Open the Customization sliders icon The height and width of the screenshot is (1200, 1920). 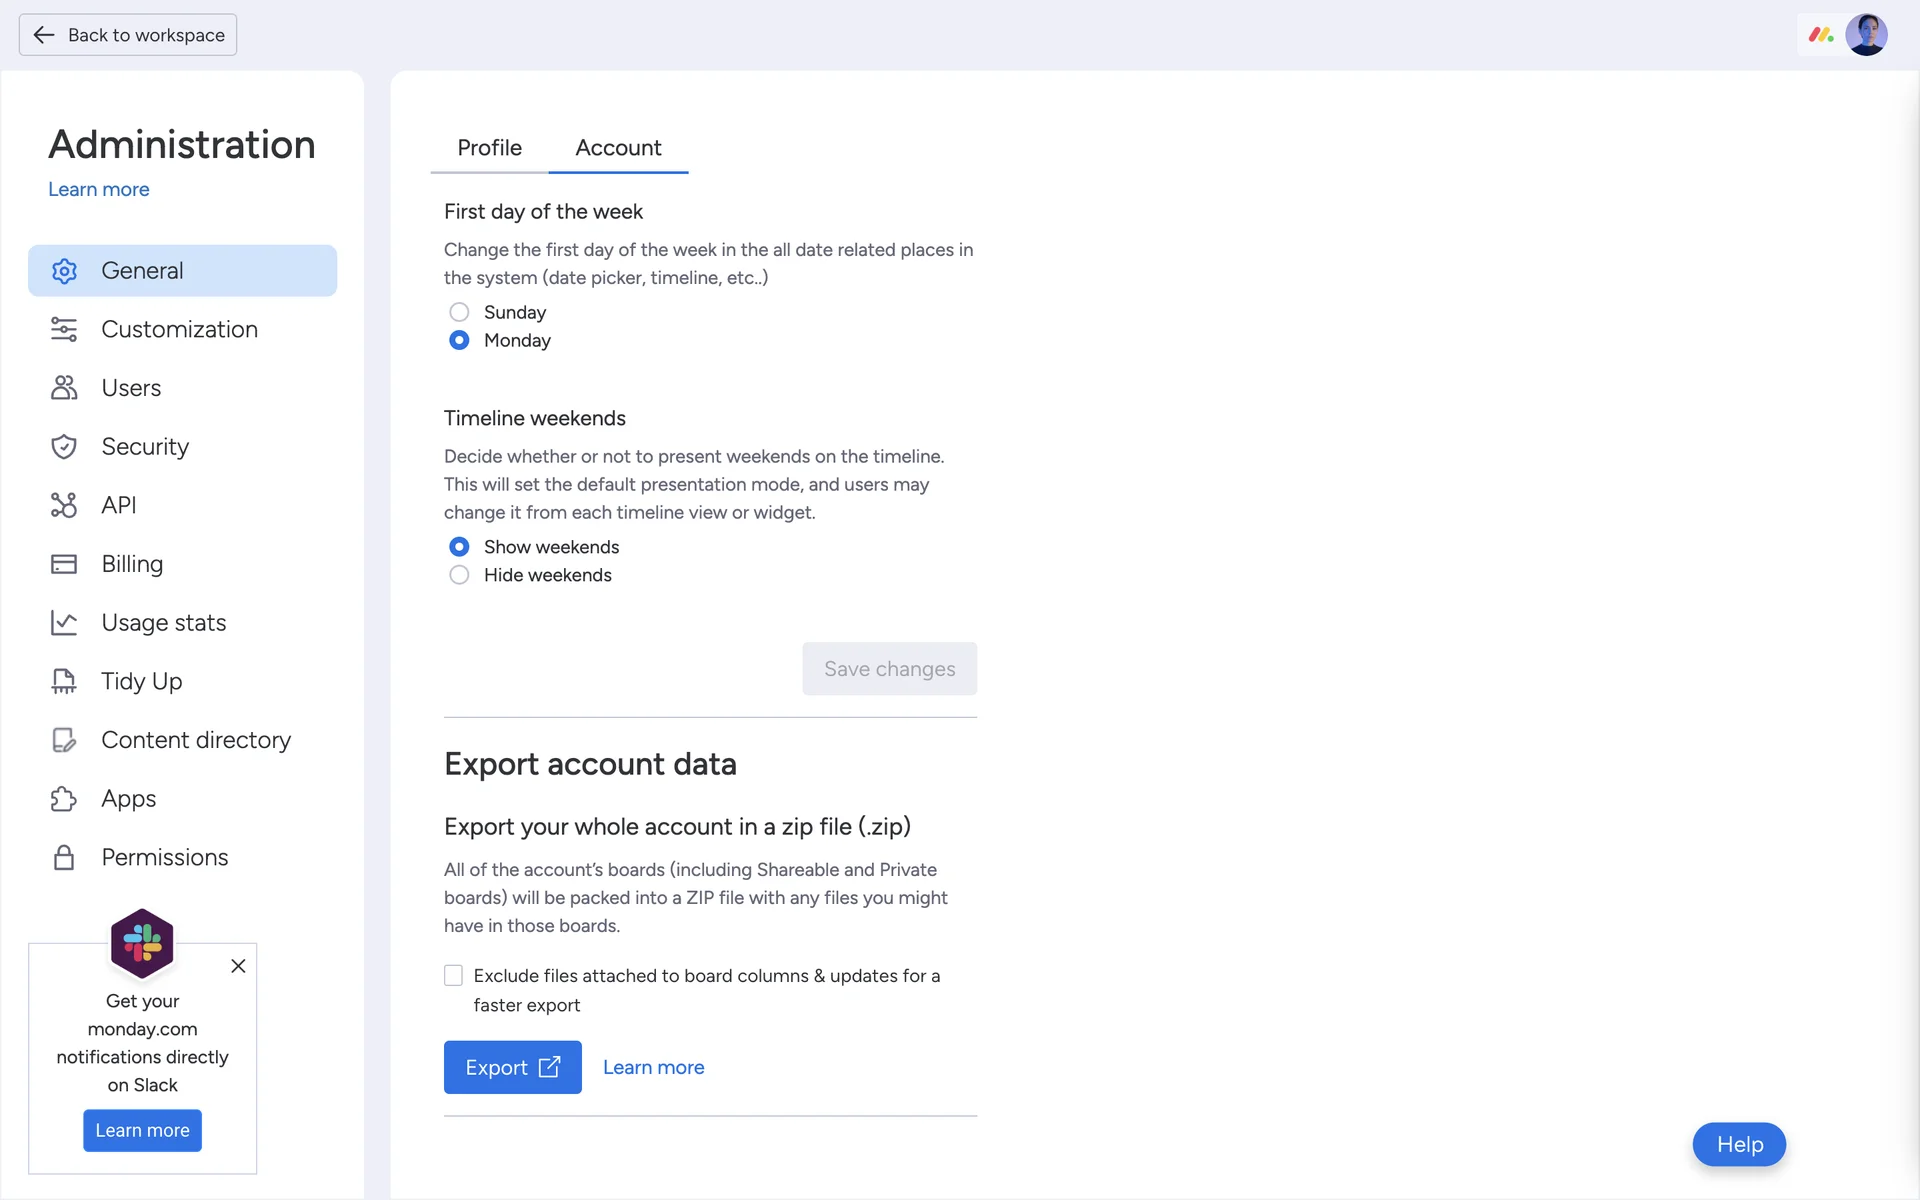click(64, 329)
